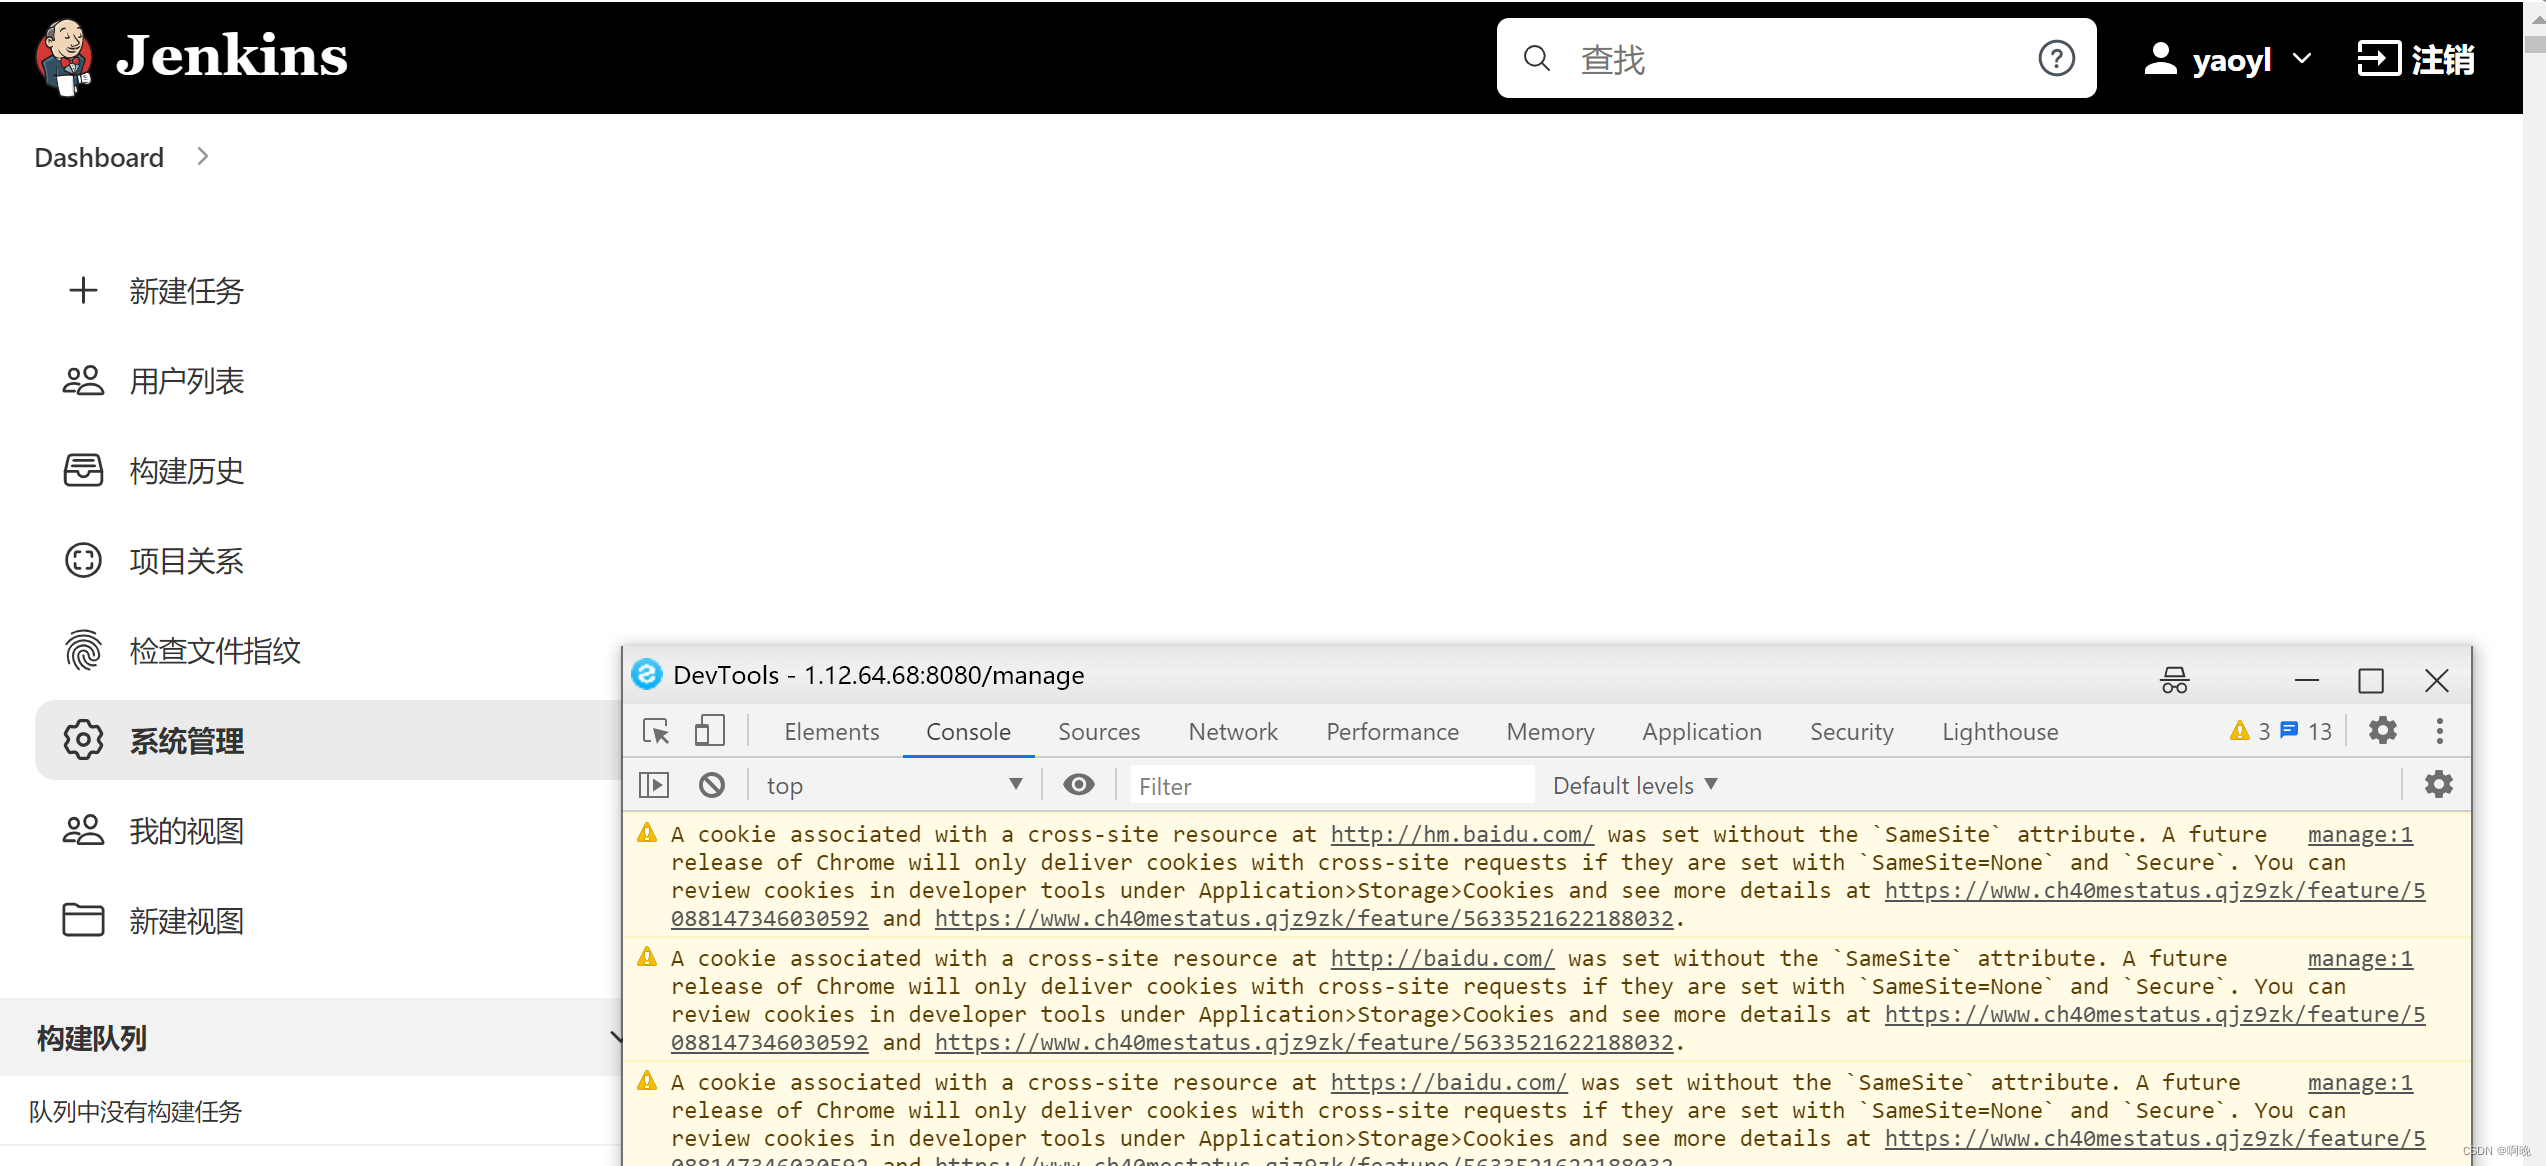This screenshot has width=2546, height=1166.
Task: Click the 检查文件指纹 fingerprint icon
Action: click(81, 651)
